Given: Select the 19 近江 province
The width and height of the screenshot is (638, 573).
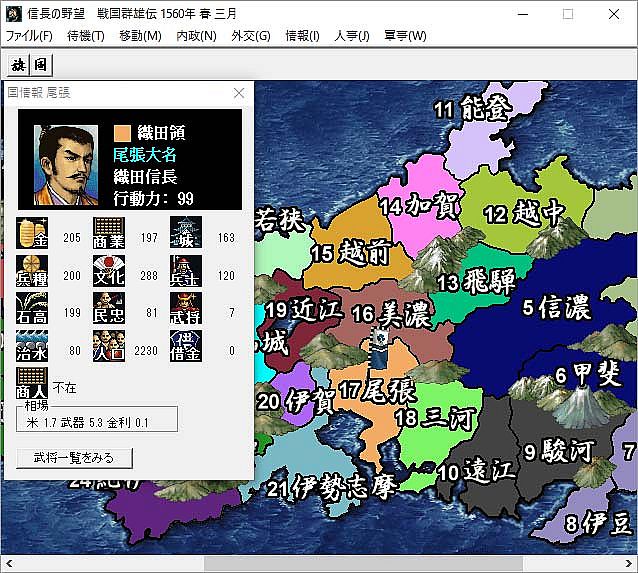Looking at the screenshot, I should [303, 309].
